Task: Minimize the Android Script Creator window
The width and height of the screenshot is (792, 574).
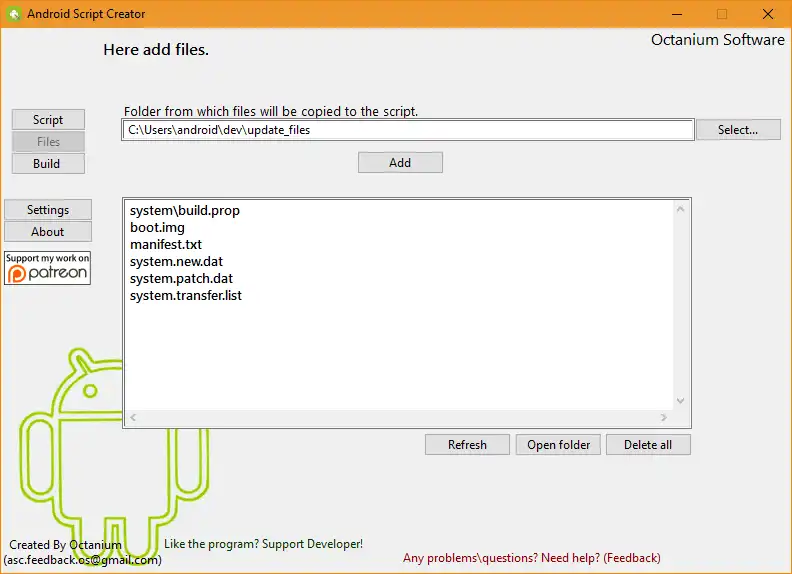Action: tap(677, 14)
